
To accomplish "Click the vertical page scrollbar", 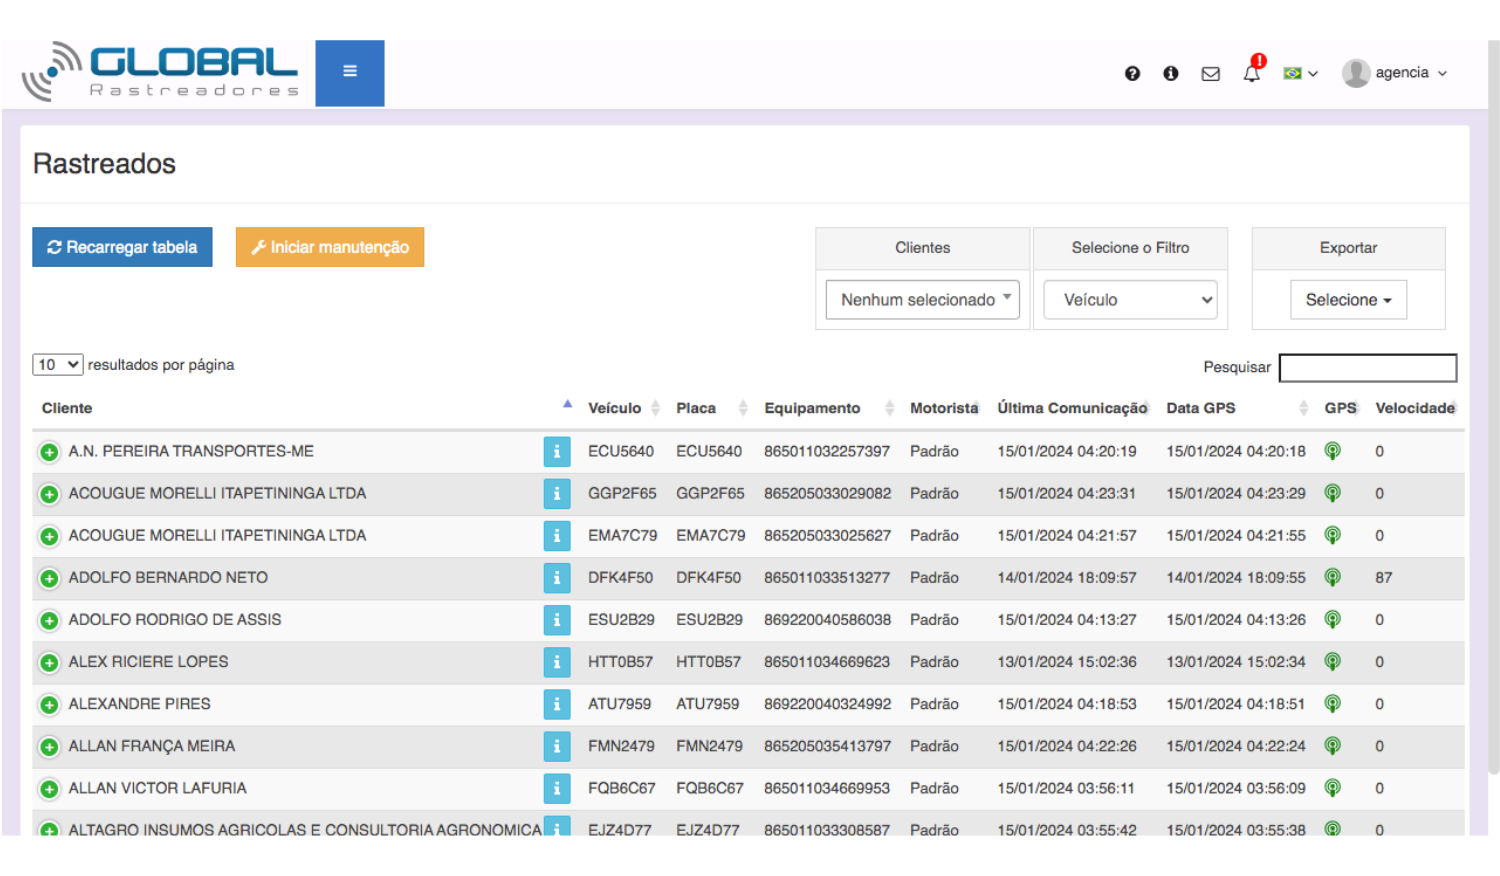I will (x=1493, y=407).
